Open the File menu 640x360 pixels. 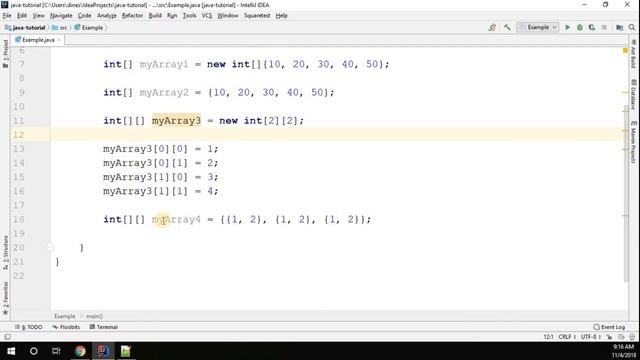tap(7, 16)
